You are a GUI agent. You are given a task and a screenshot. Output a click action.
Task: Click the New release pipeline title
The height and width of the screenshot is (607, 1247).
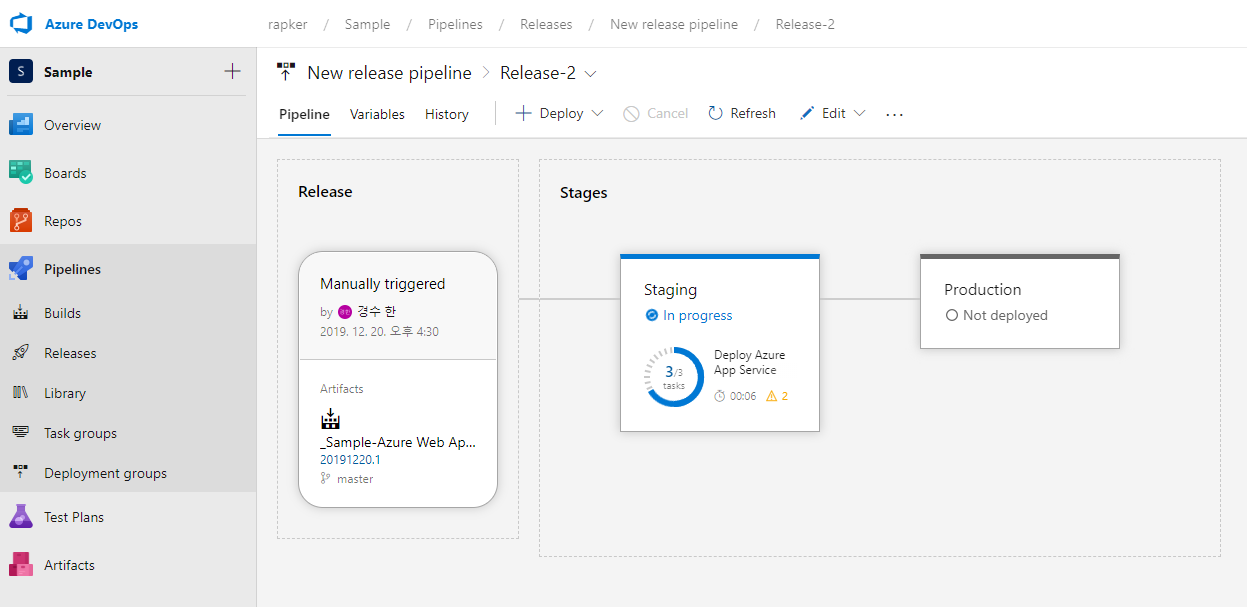pos(389,73)
